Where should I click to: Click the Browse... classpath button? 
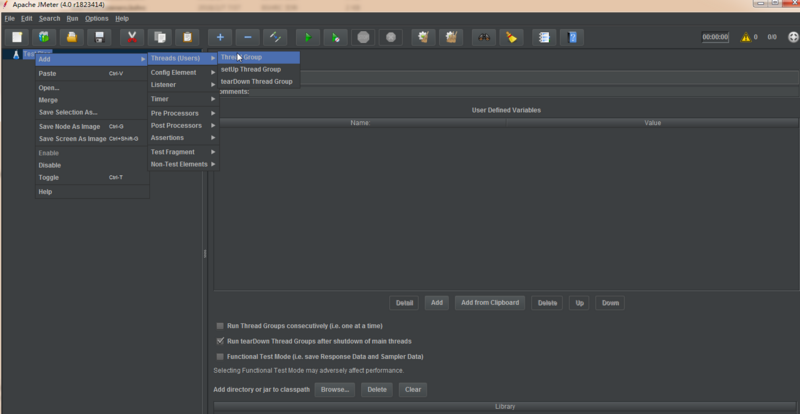(x=335, y=389)
